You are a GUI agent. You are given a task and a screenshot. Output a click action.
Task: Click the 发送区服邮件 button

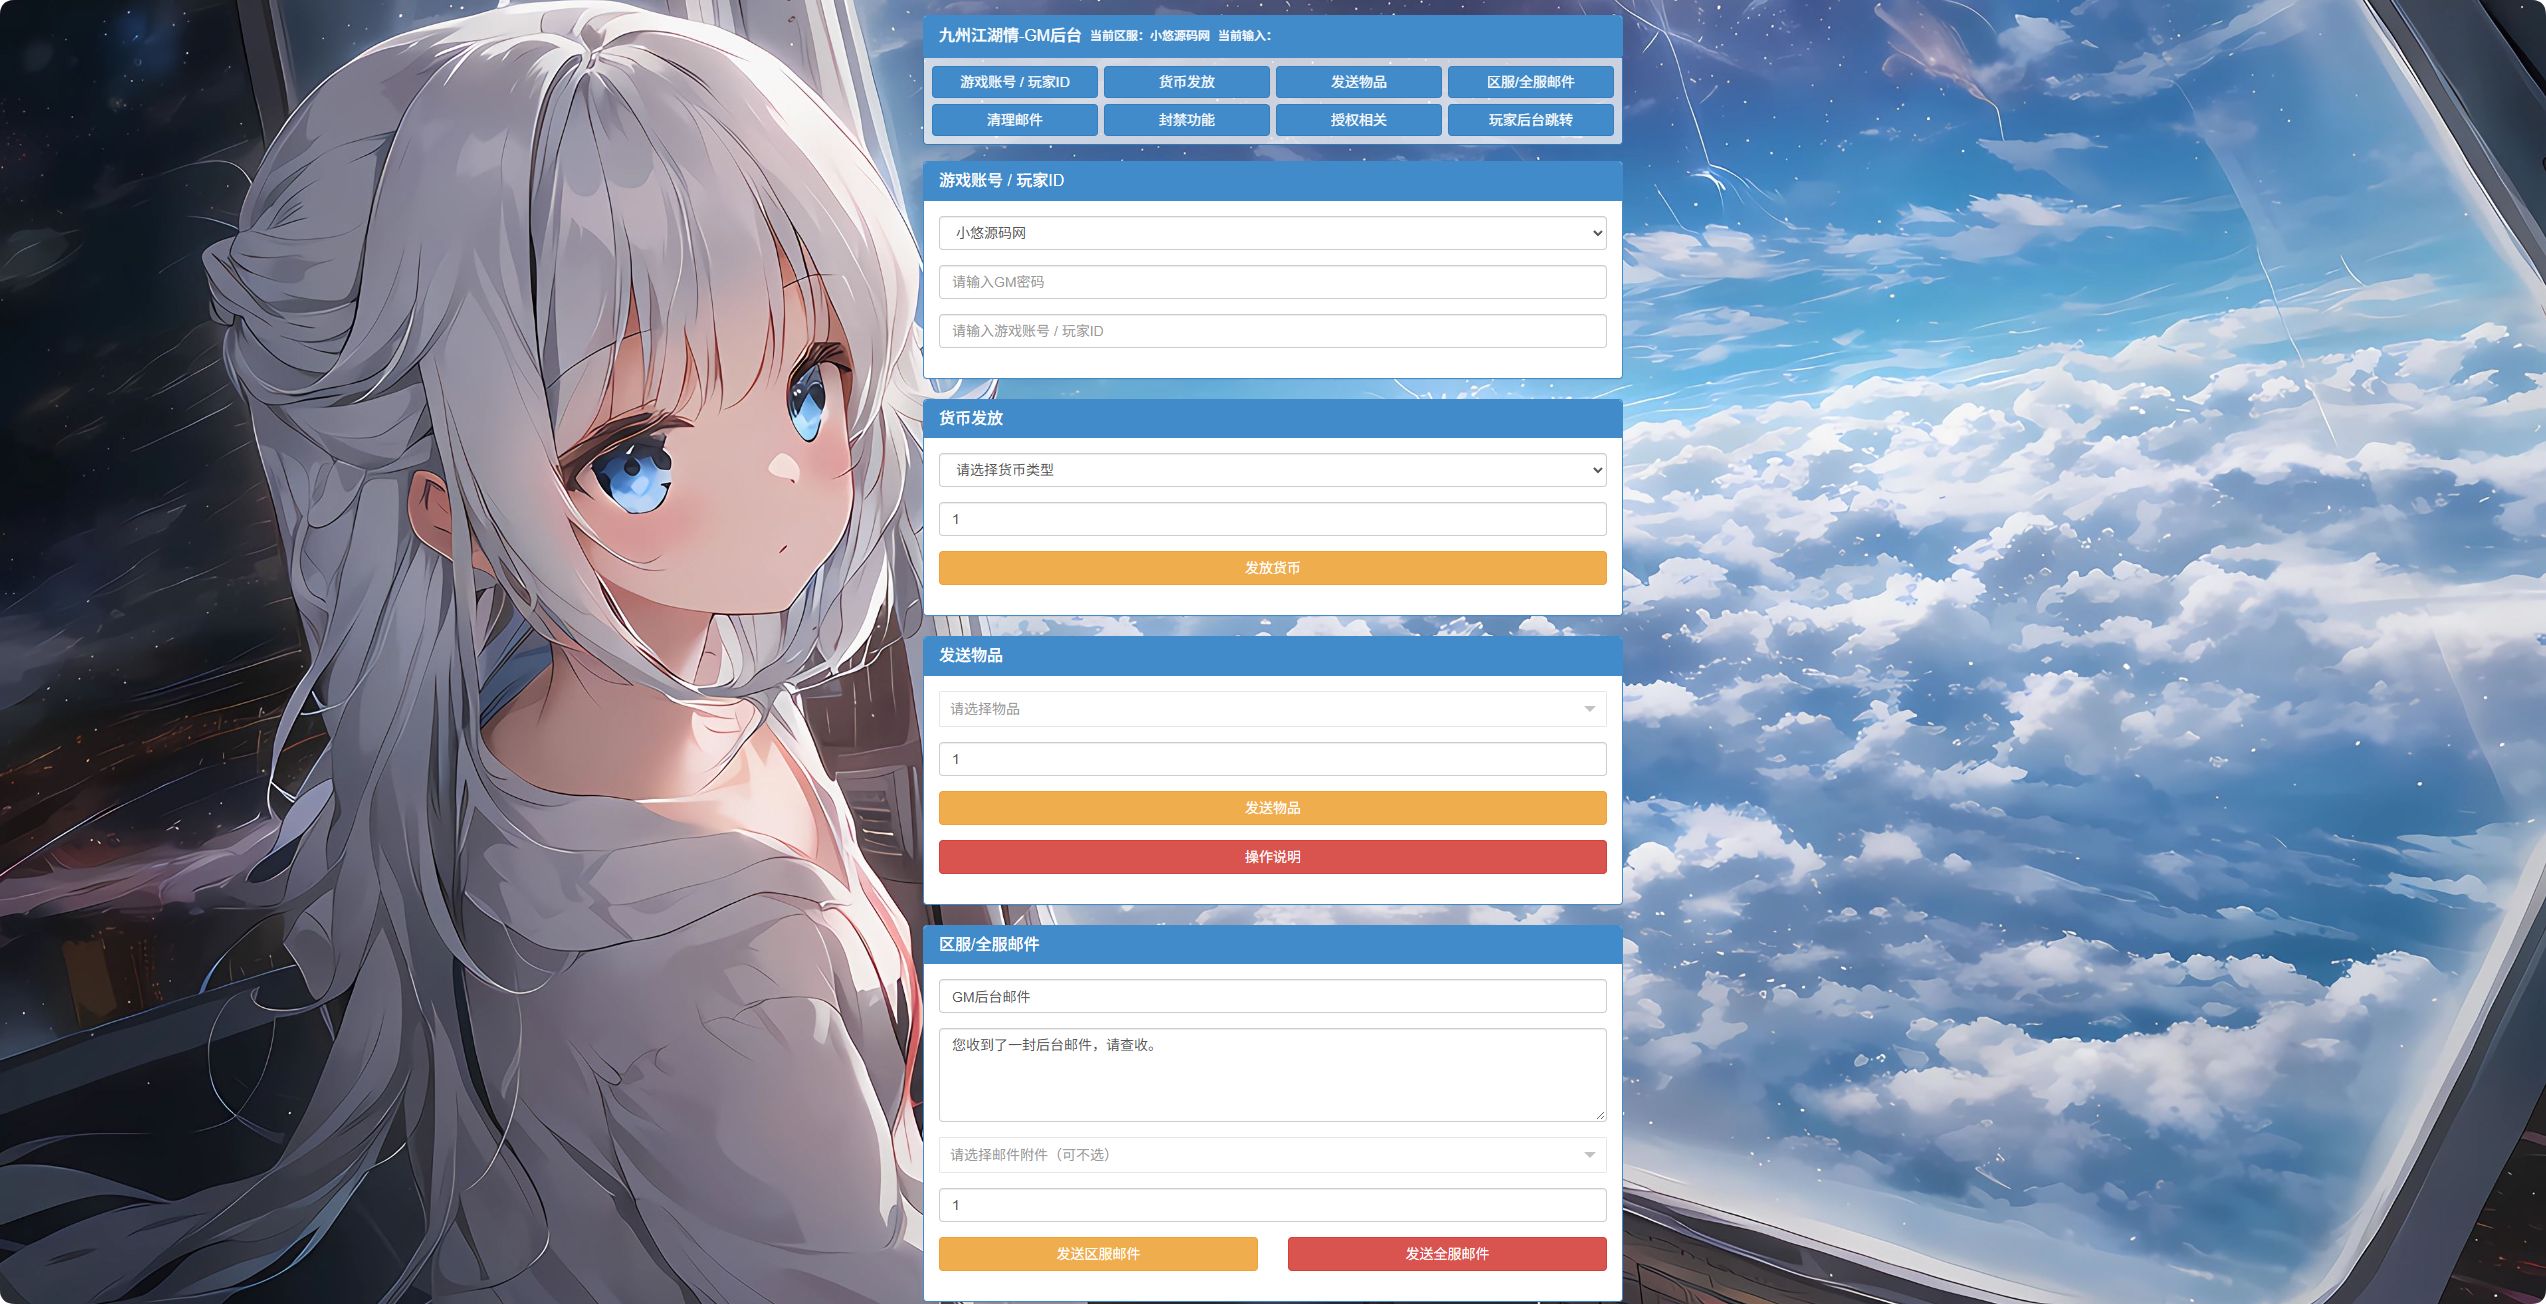pos(1098,1254)
